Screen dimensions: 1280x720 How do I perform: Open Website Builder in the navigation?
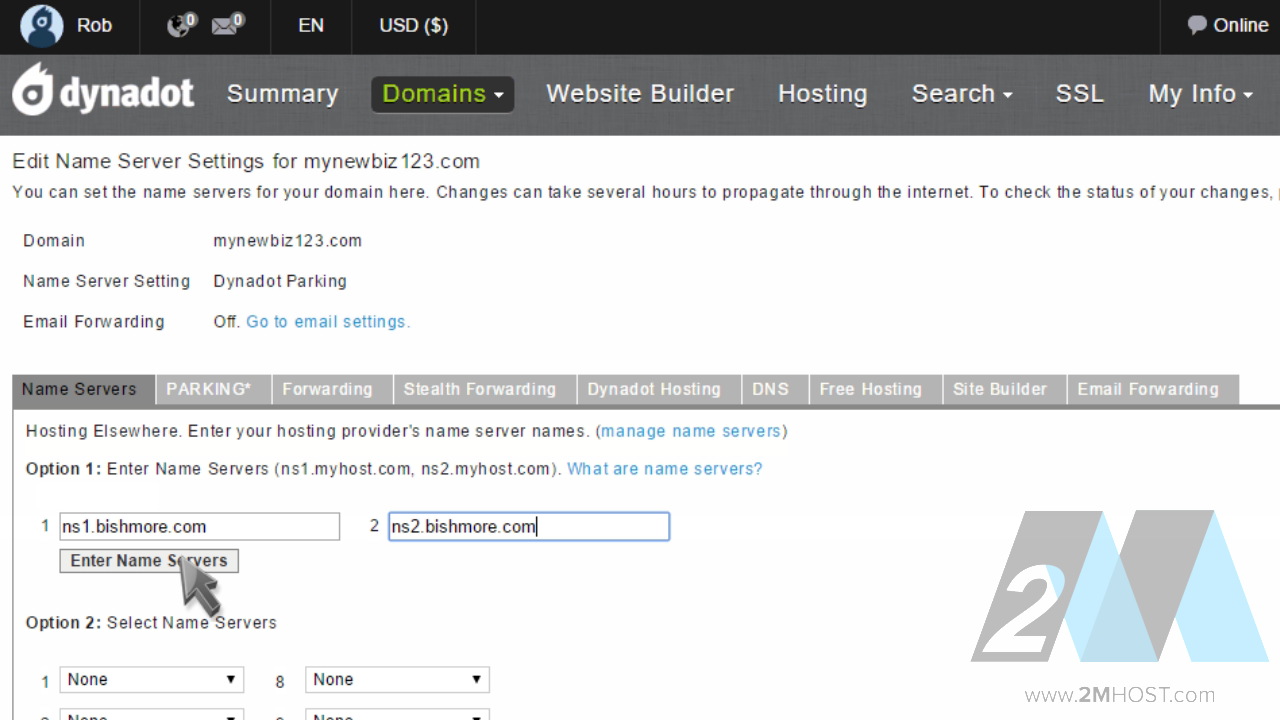(640, 94)
